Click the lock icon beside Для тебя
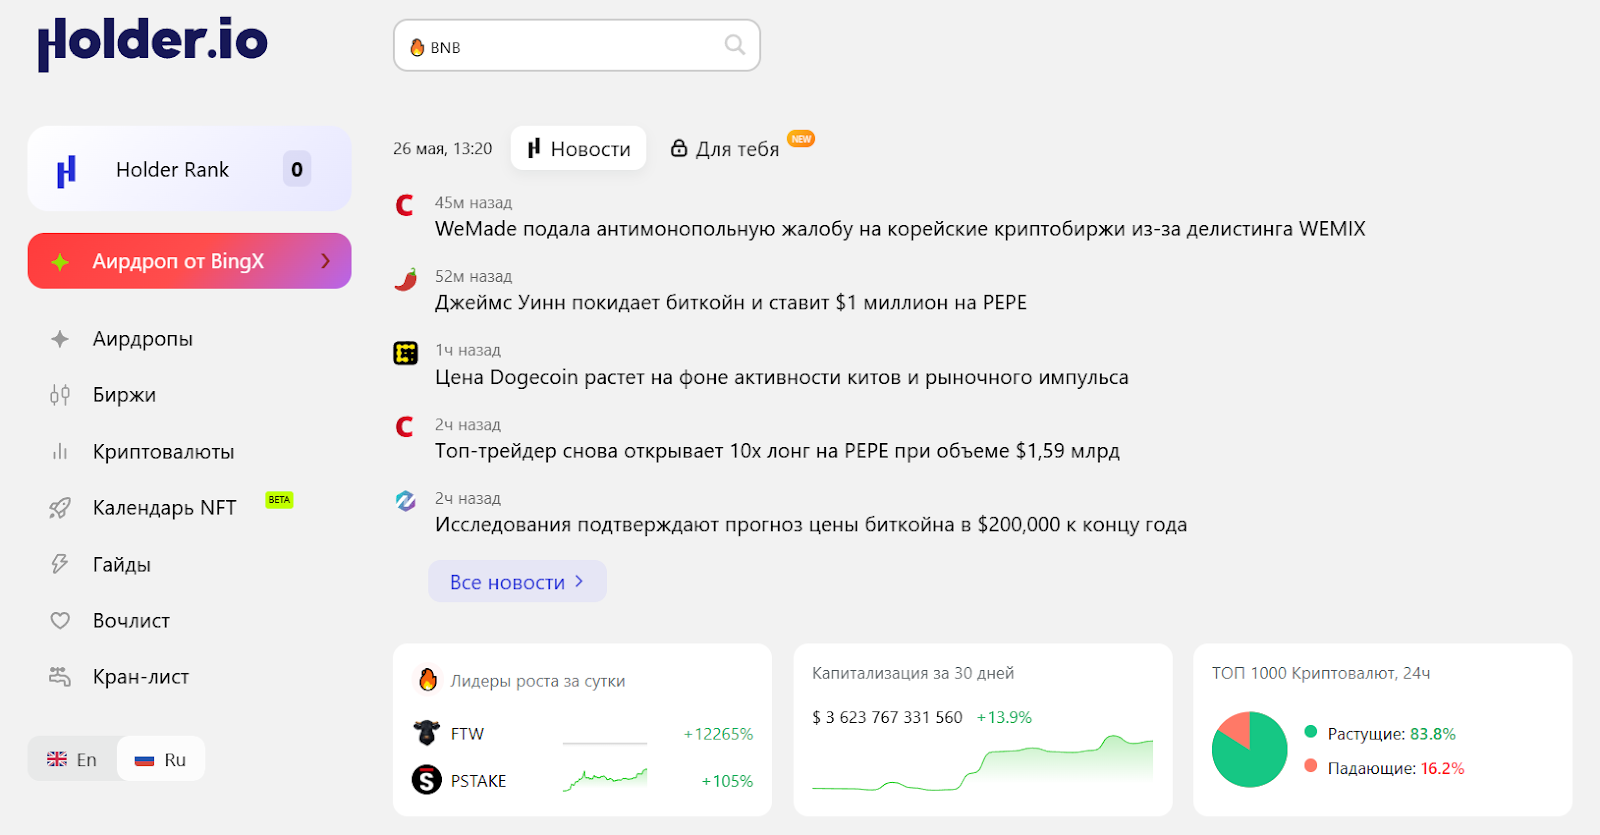 click(x=679, y=148)
